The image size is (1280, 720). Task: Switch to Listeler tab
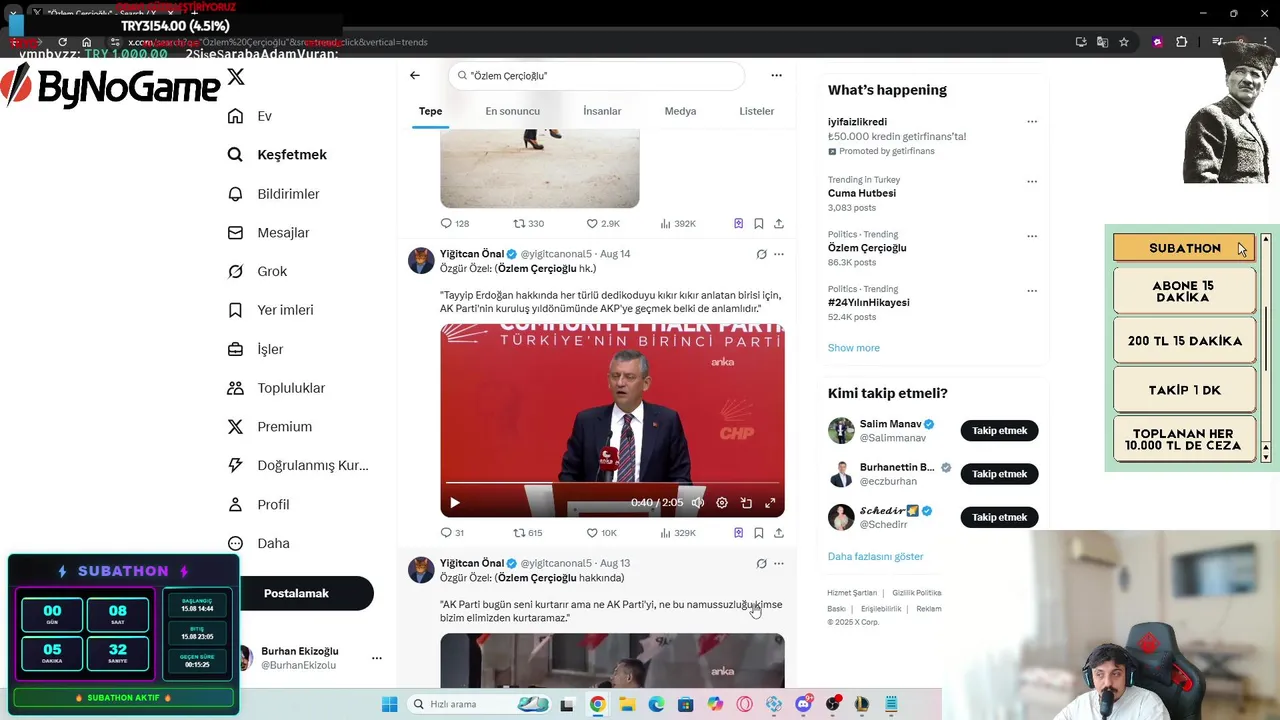tap(757, 111)
